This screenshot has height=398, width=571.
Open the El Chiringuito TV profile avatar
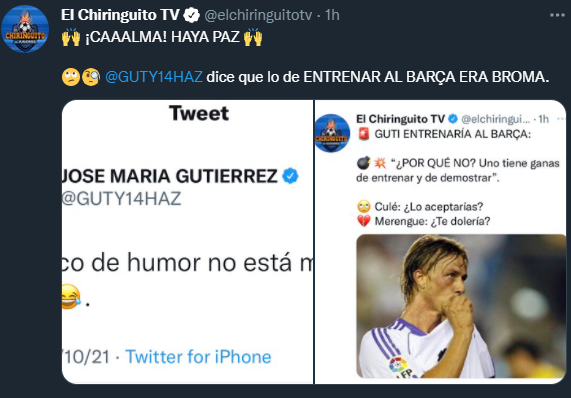(x=25, y=29)
